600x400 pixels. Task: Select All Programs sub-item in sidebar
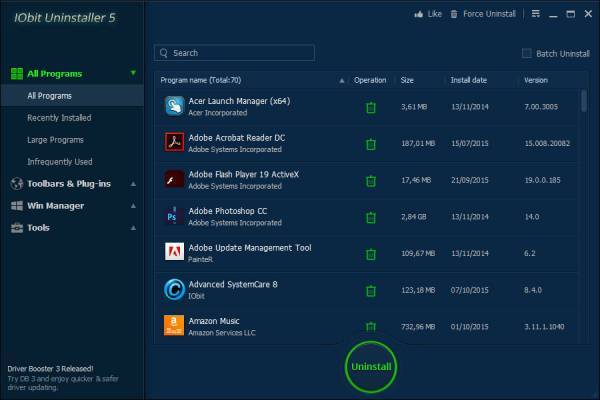tap(72, 96)
